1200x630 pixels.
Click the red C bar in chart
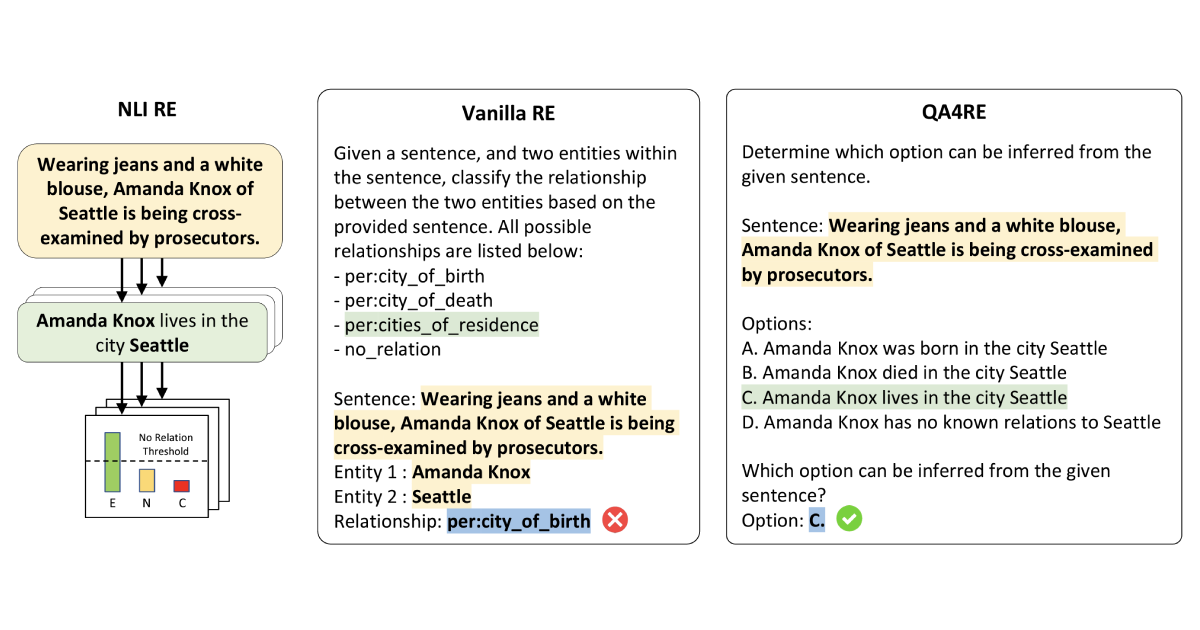[181, 486]
